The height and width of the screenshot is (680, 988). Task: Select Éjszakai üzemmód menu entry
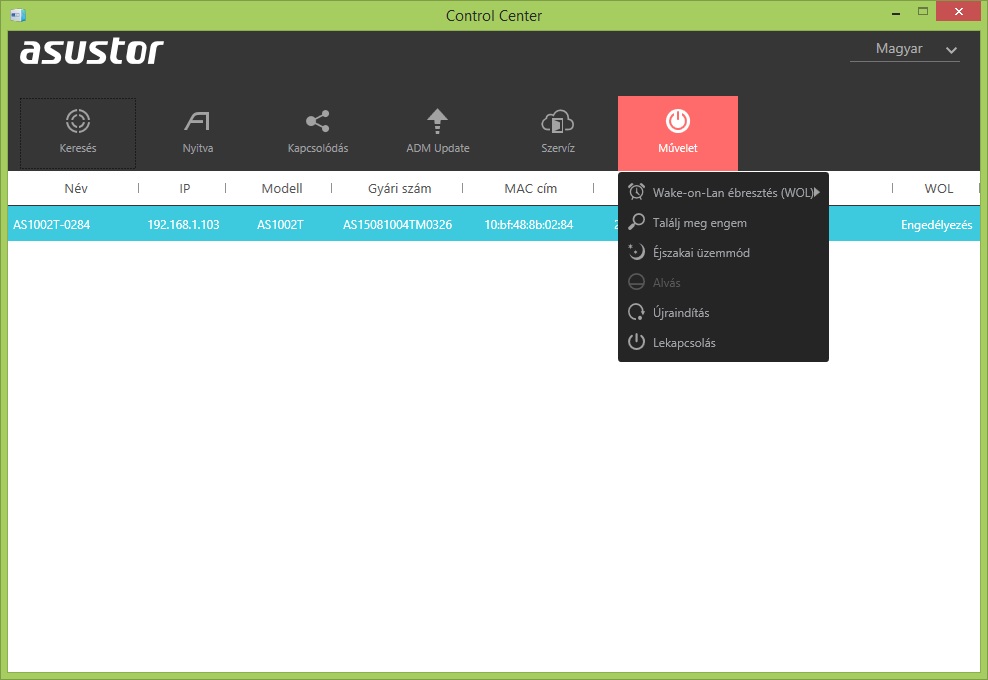point(723,253)
